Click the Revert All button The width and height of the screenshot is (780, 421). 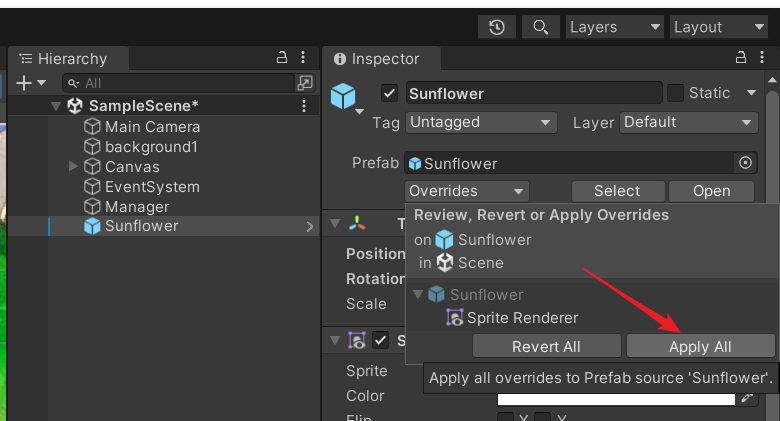pyautogui.click(x=546, y=347)
